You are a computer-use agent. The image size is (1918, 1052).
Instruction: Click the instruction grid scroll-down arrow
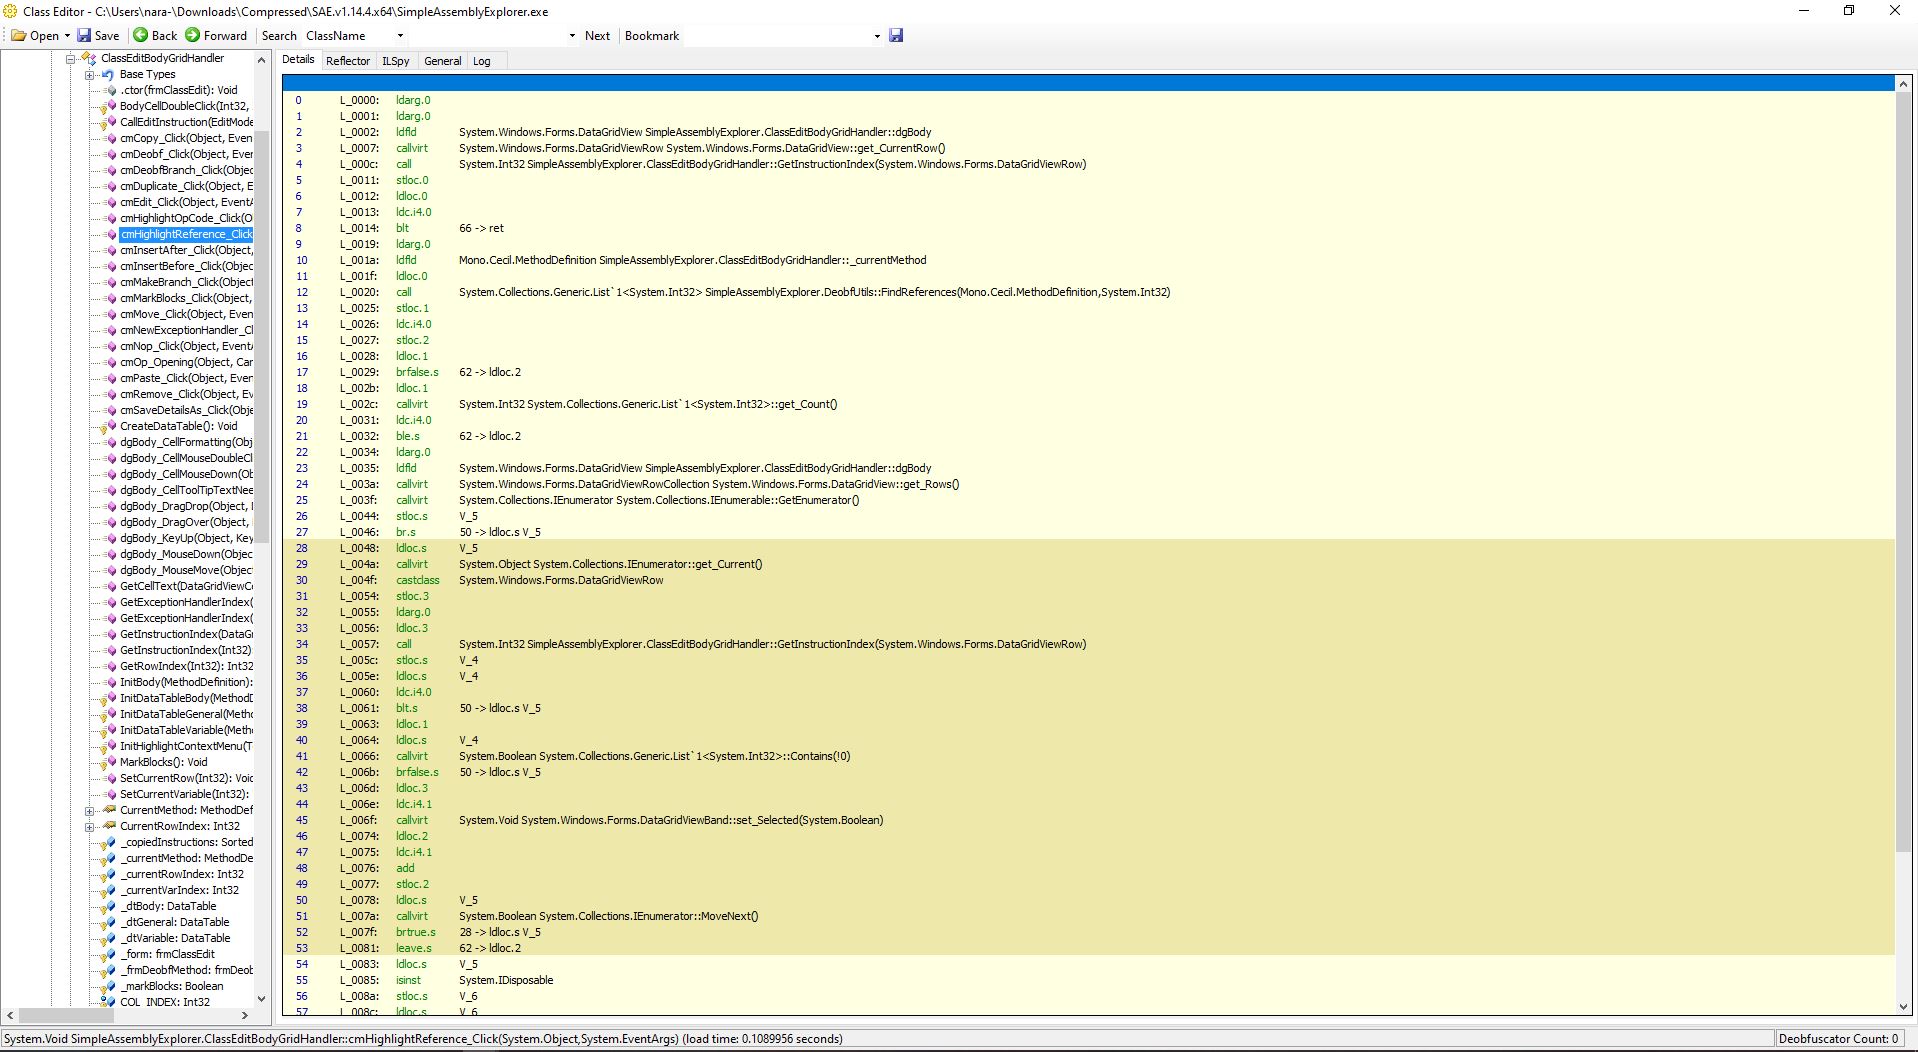(x=1903, y=1007)
